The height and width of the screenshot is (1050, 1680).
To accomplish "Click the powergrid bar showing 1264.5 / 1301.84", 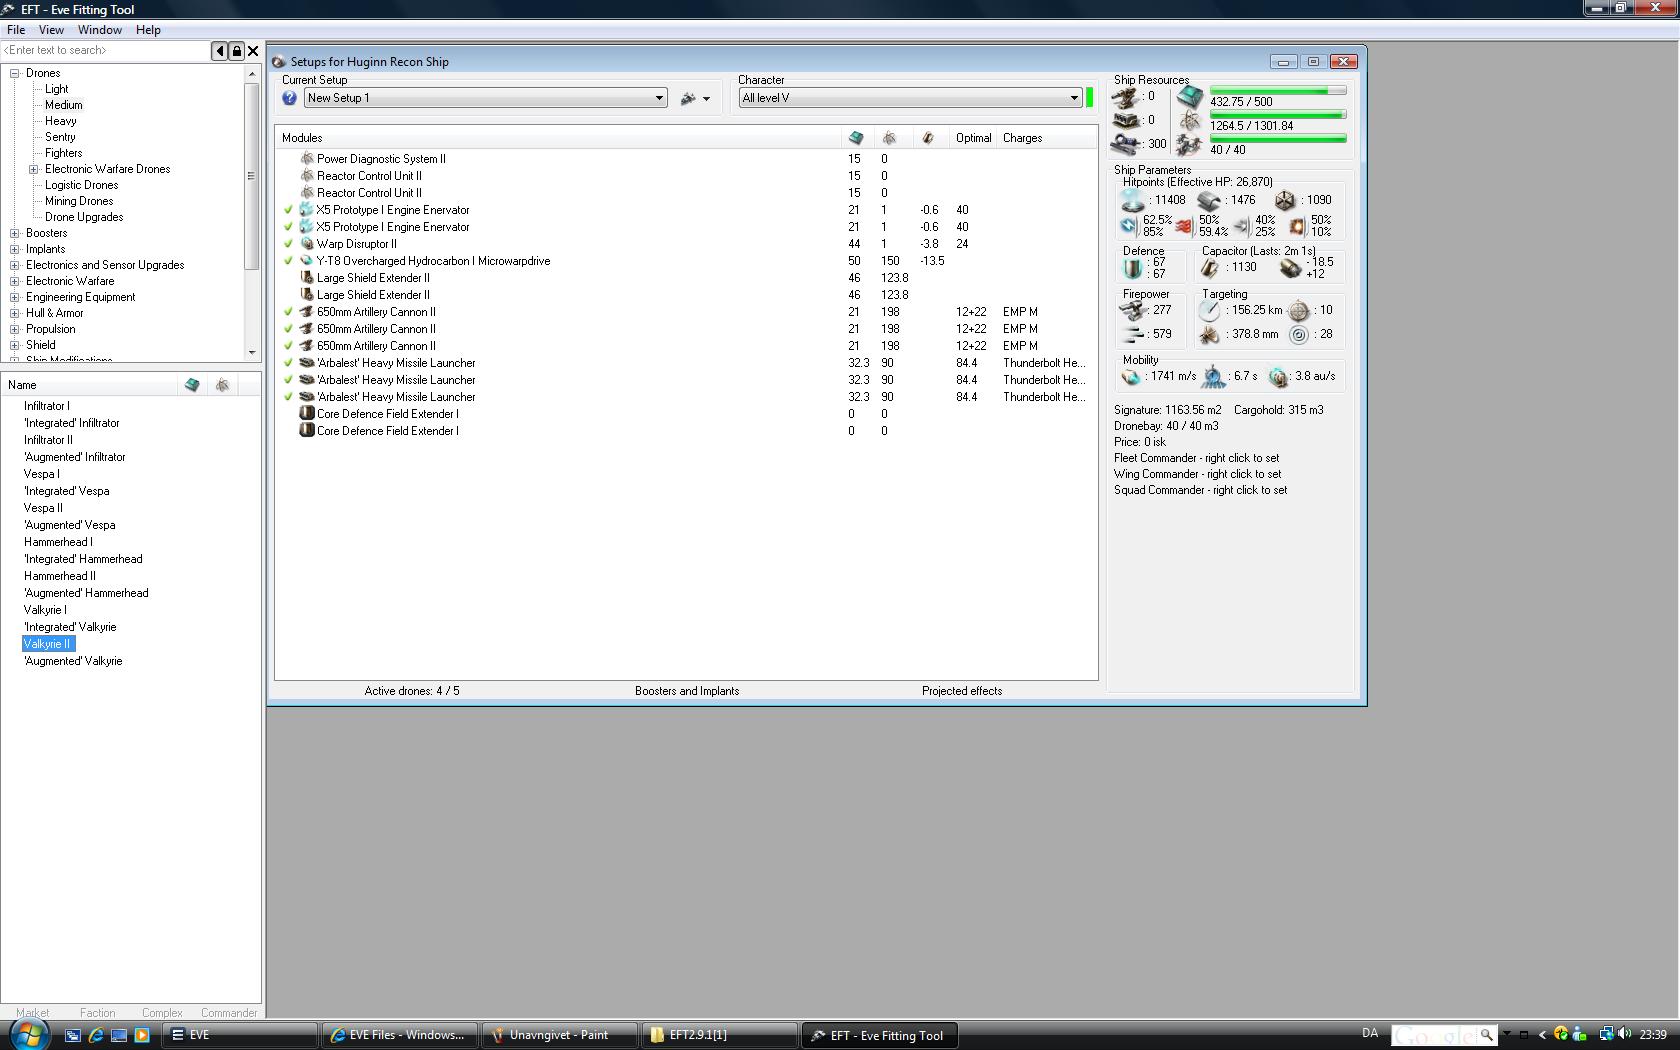I will (1278, 115).
